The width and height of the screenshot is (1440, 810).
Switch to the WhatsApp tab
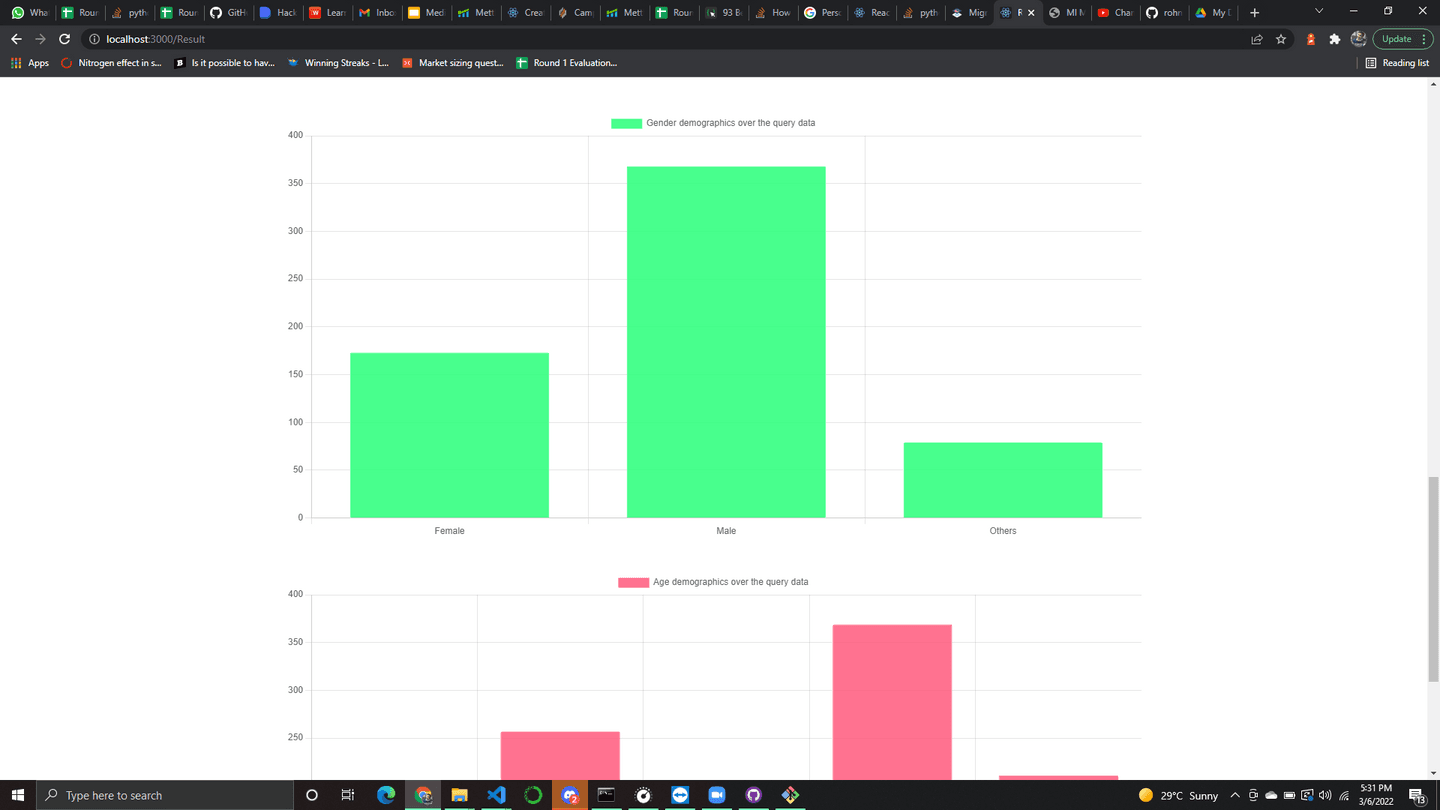(x=29, y=12)
